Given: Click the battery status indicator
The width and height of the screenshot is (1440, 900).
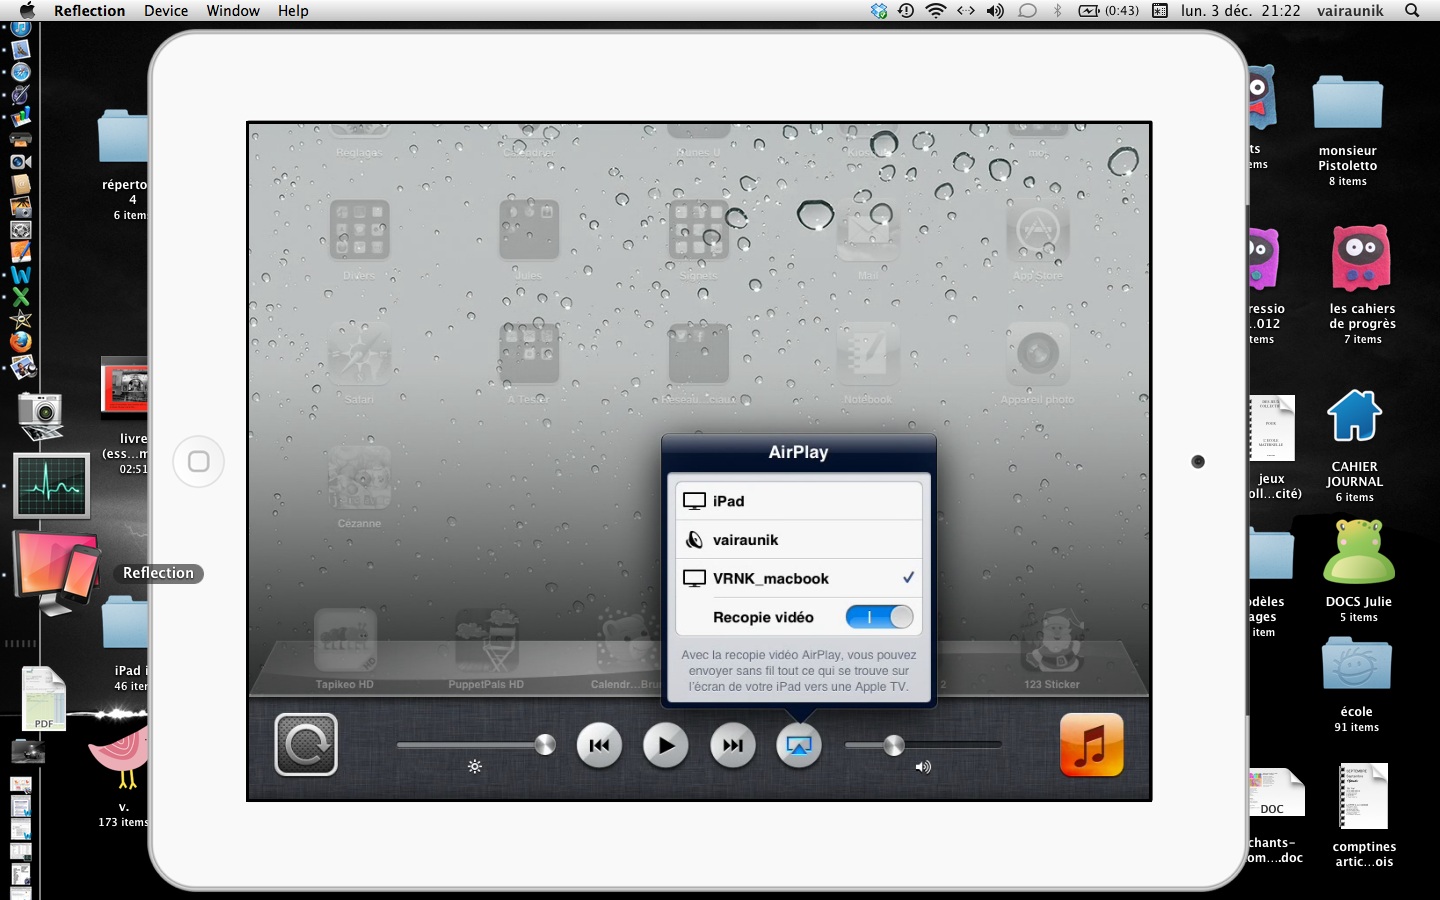Looking at the screenshot, I should 1108,10.
